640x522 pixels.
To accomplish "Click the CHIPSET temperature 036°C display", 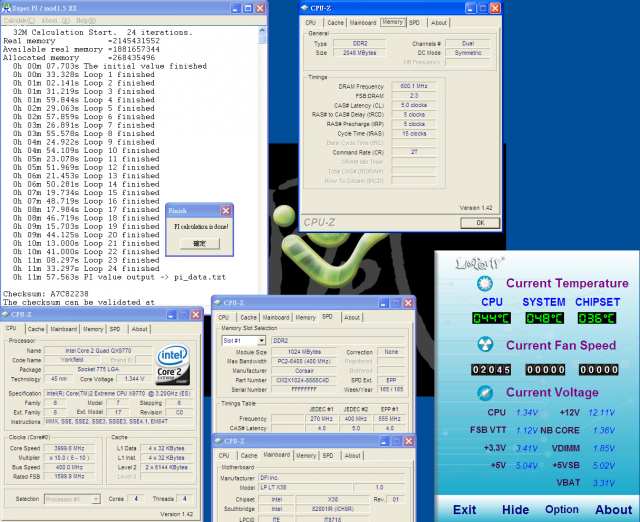I will 597,318.
